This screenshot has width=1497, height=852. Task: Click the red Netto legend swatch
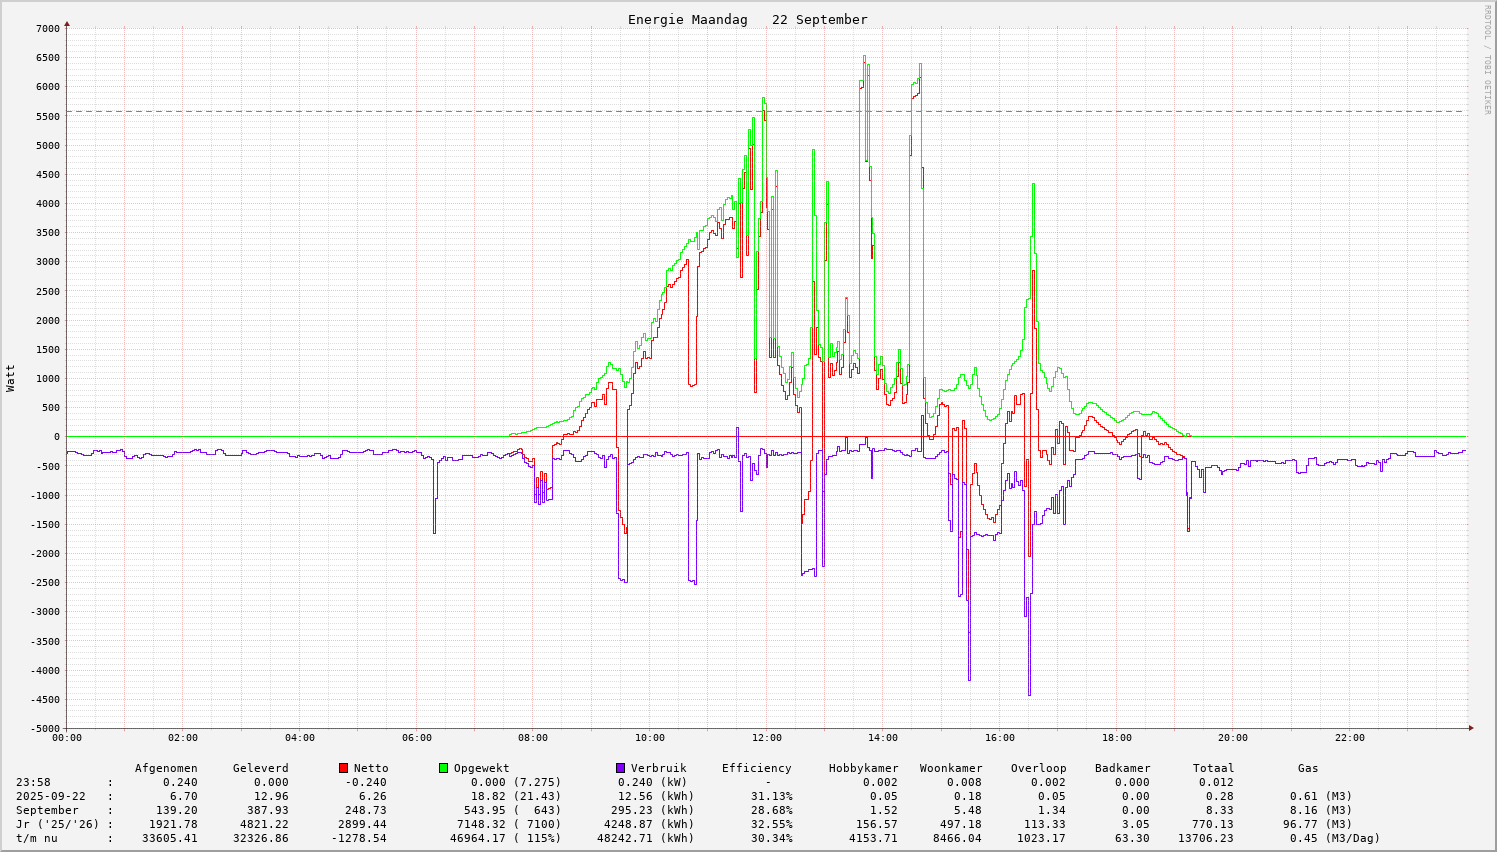(x=343, y=768)
